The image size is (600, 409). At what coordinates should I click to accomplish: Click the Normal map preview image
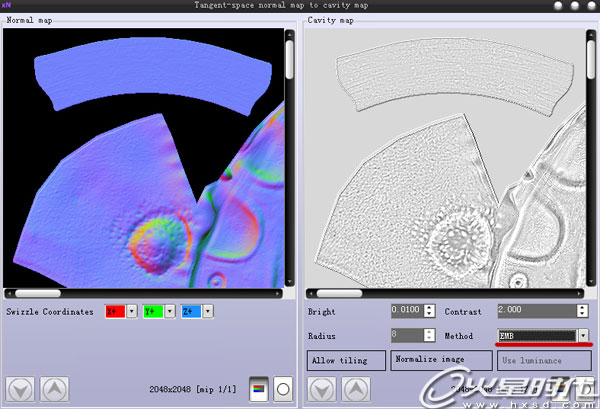point(143,158)
